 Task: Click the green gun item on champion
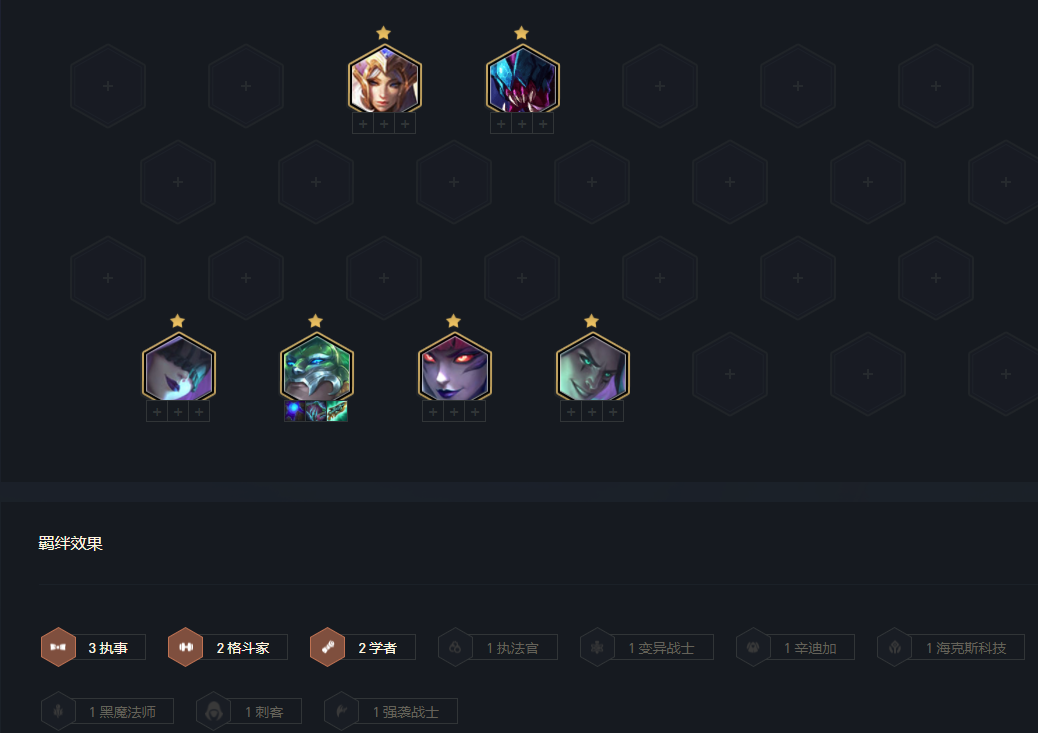click(x=337, y=411)
